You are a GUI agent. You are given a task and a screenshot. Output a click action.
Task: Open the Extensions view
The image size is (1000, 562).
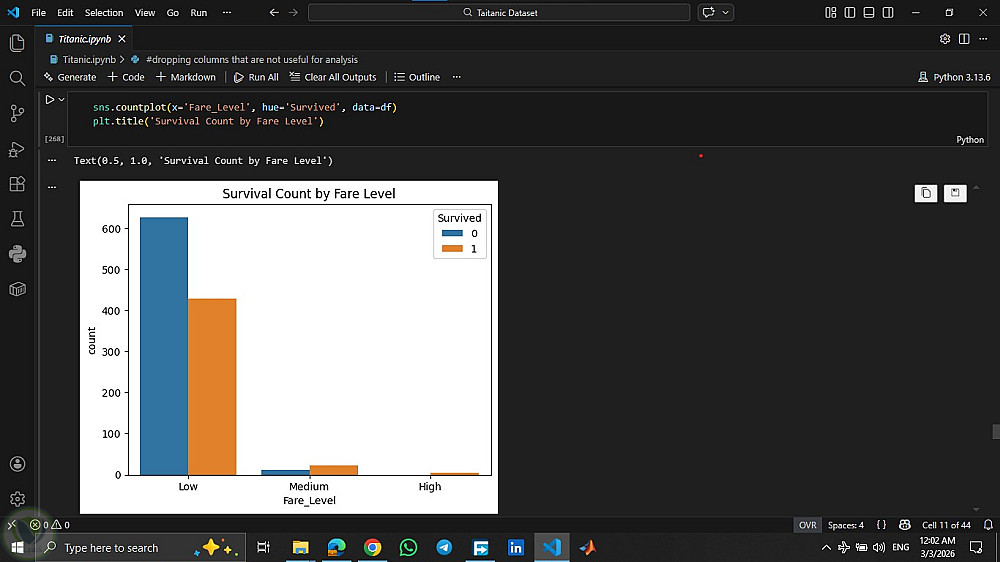point(17,184)
